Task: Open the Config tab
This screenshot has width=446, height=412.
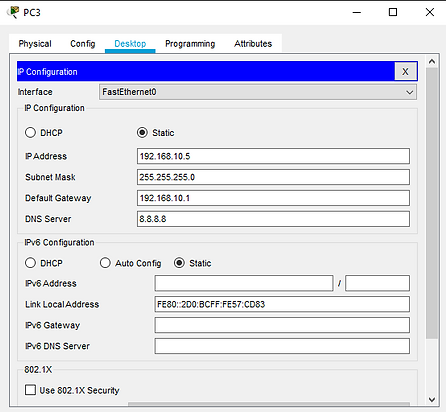Action: [83, 44]
